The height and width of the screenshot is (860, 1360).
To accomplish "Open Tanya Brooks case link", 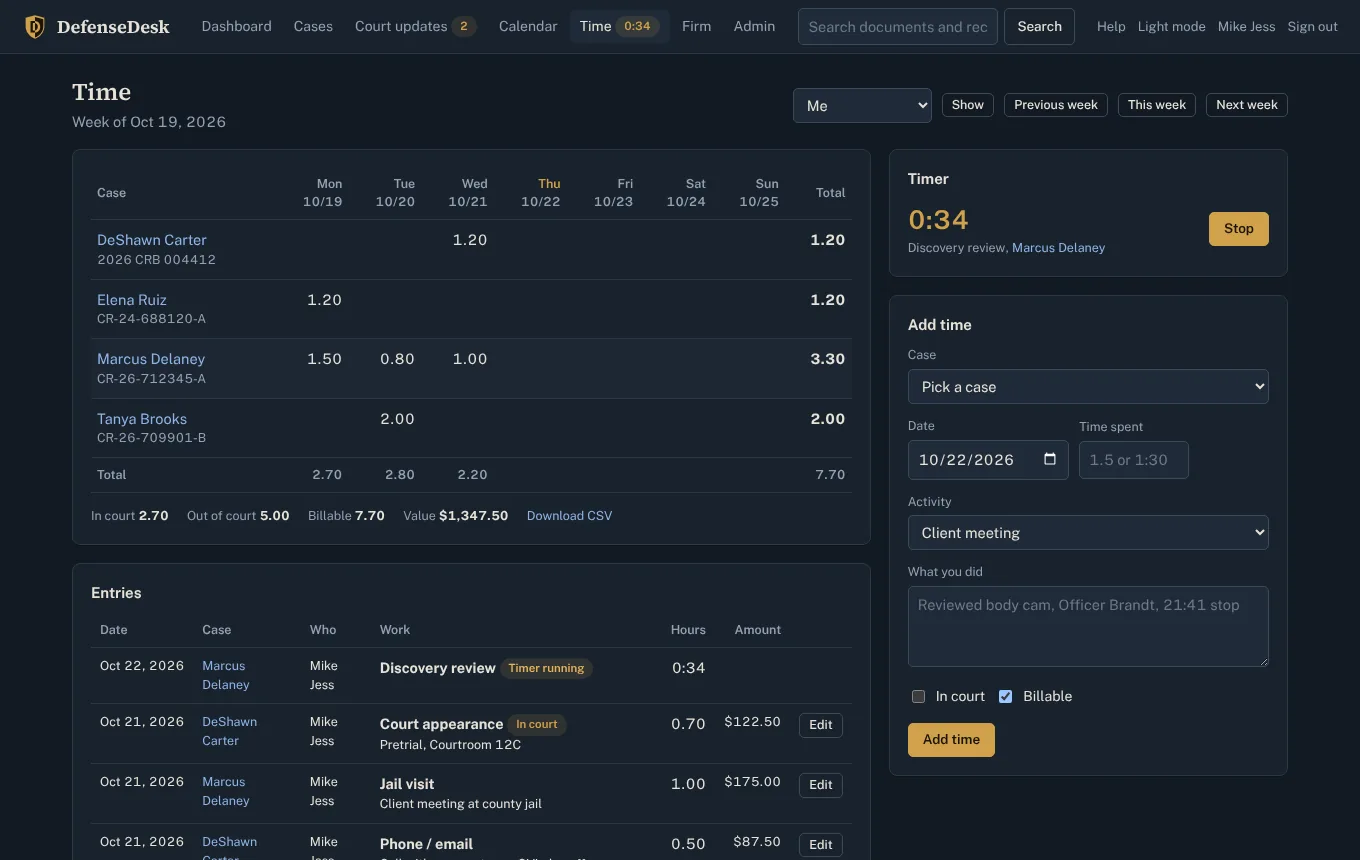I will [x=142, y=419].
